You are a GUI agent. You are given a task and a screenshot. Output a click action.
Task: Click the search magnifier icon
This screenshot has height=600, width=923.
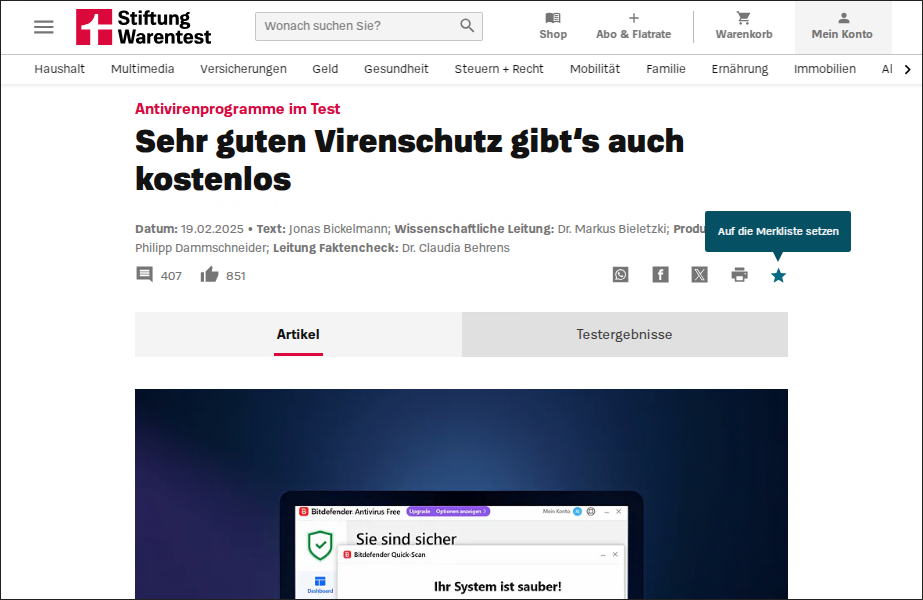click(x=467, y=26)
